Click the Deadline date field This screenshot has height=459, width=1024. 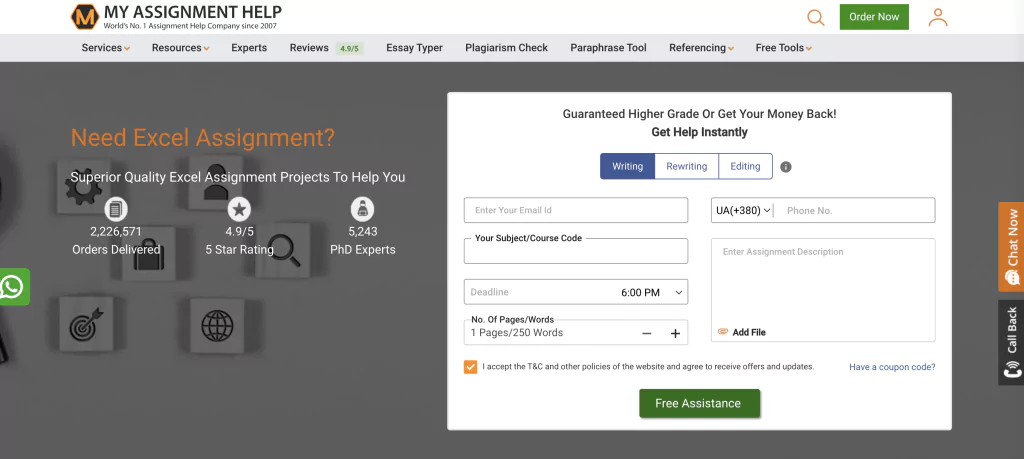click(x=539, y=292)
